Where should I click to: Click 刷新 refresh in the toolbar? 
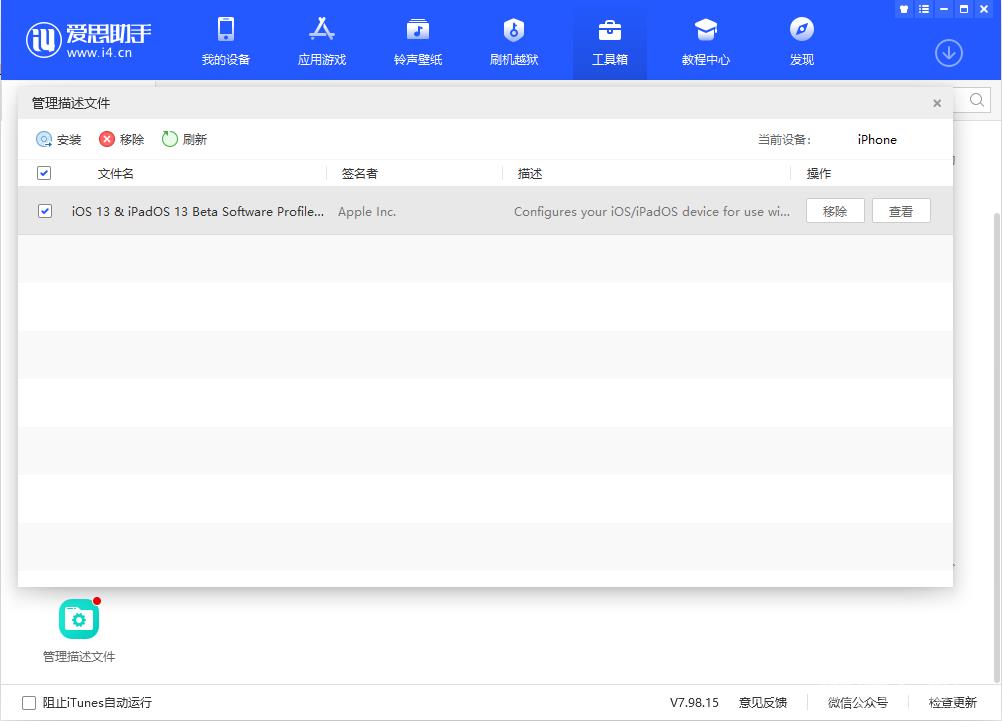184,140
